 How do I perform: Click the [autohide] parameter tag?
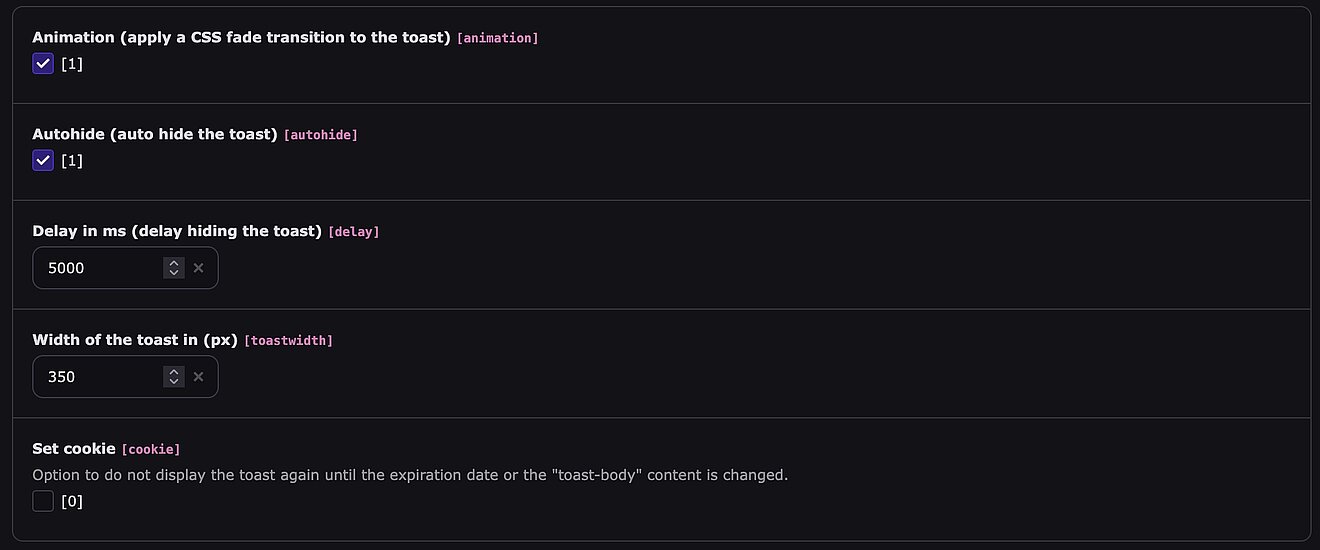point(320,134)
